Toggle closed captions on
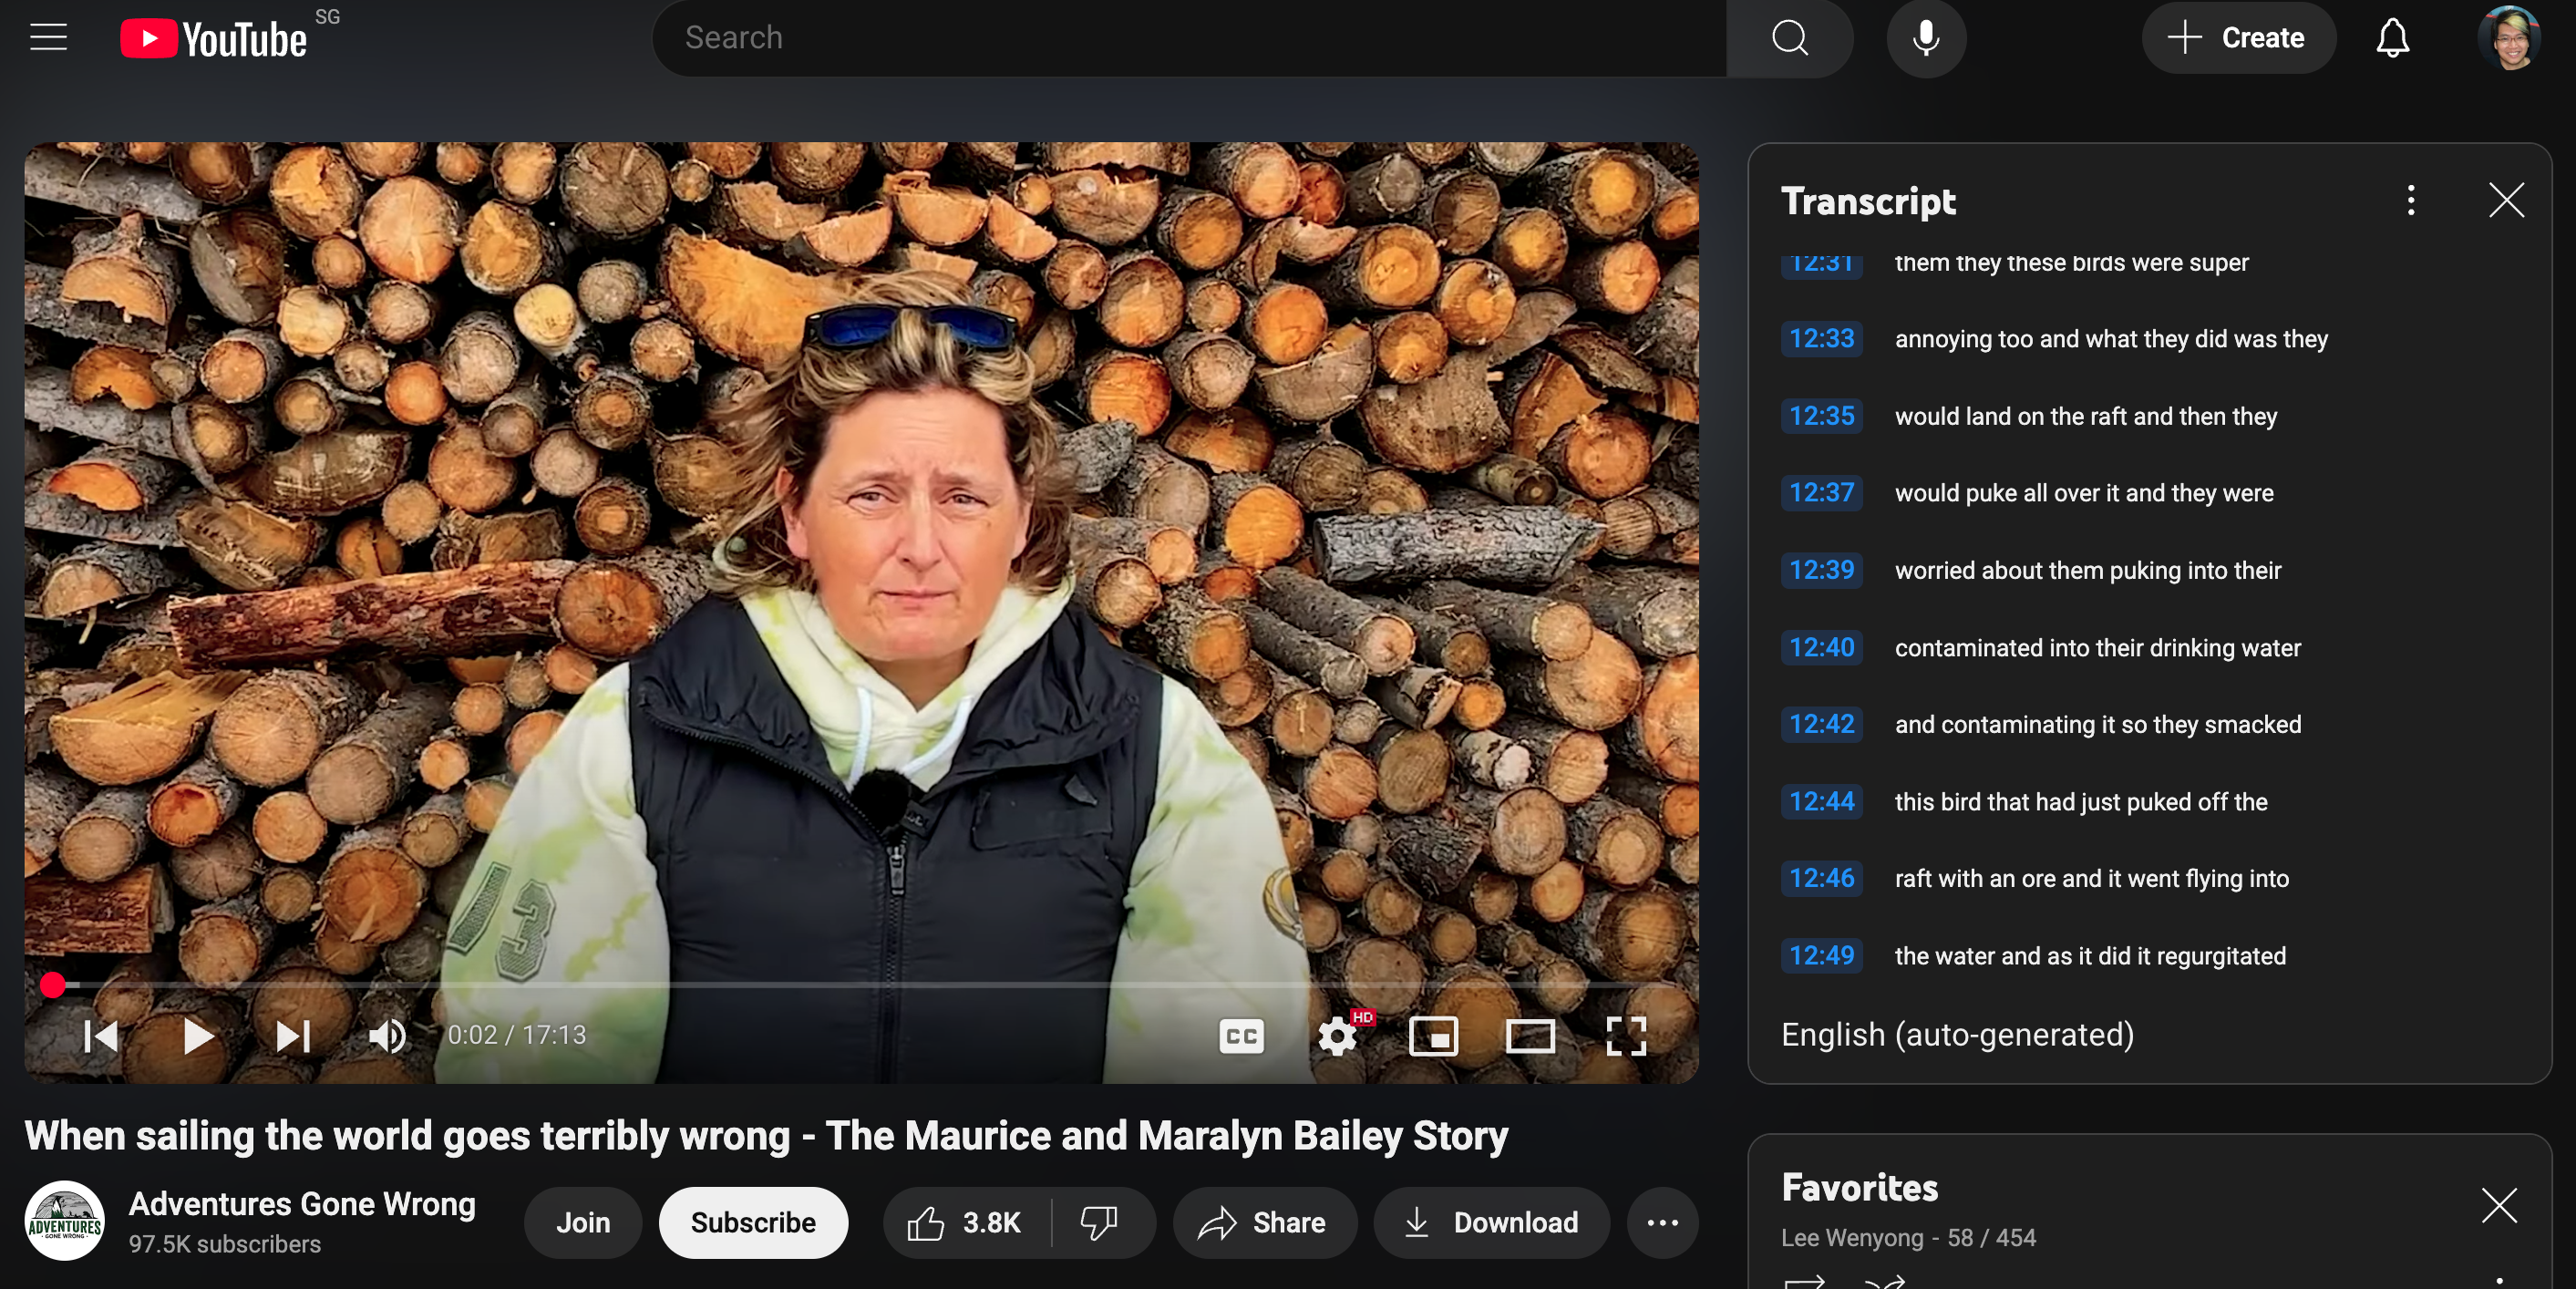This screenshot has width=2576, height=1289. coord(1241,1036)
